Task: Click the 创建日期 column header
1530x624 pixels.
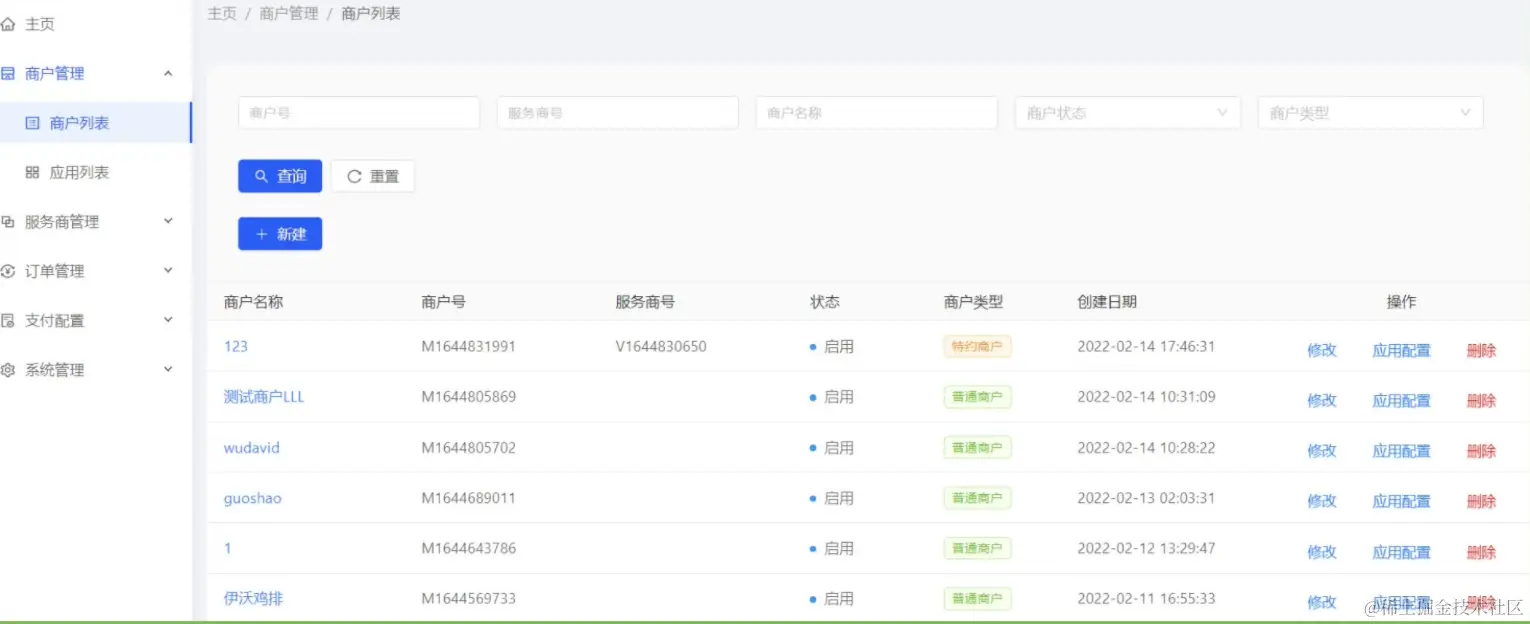Action: [1107, 302]
